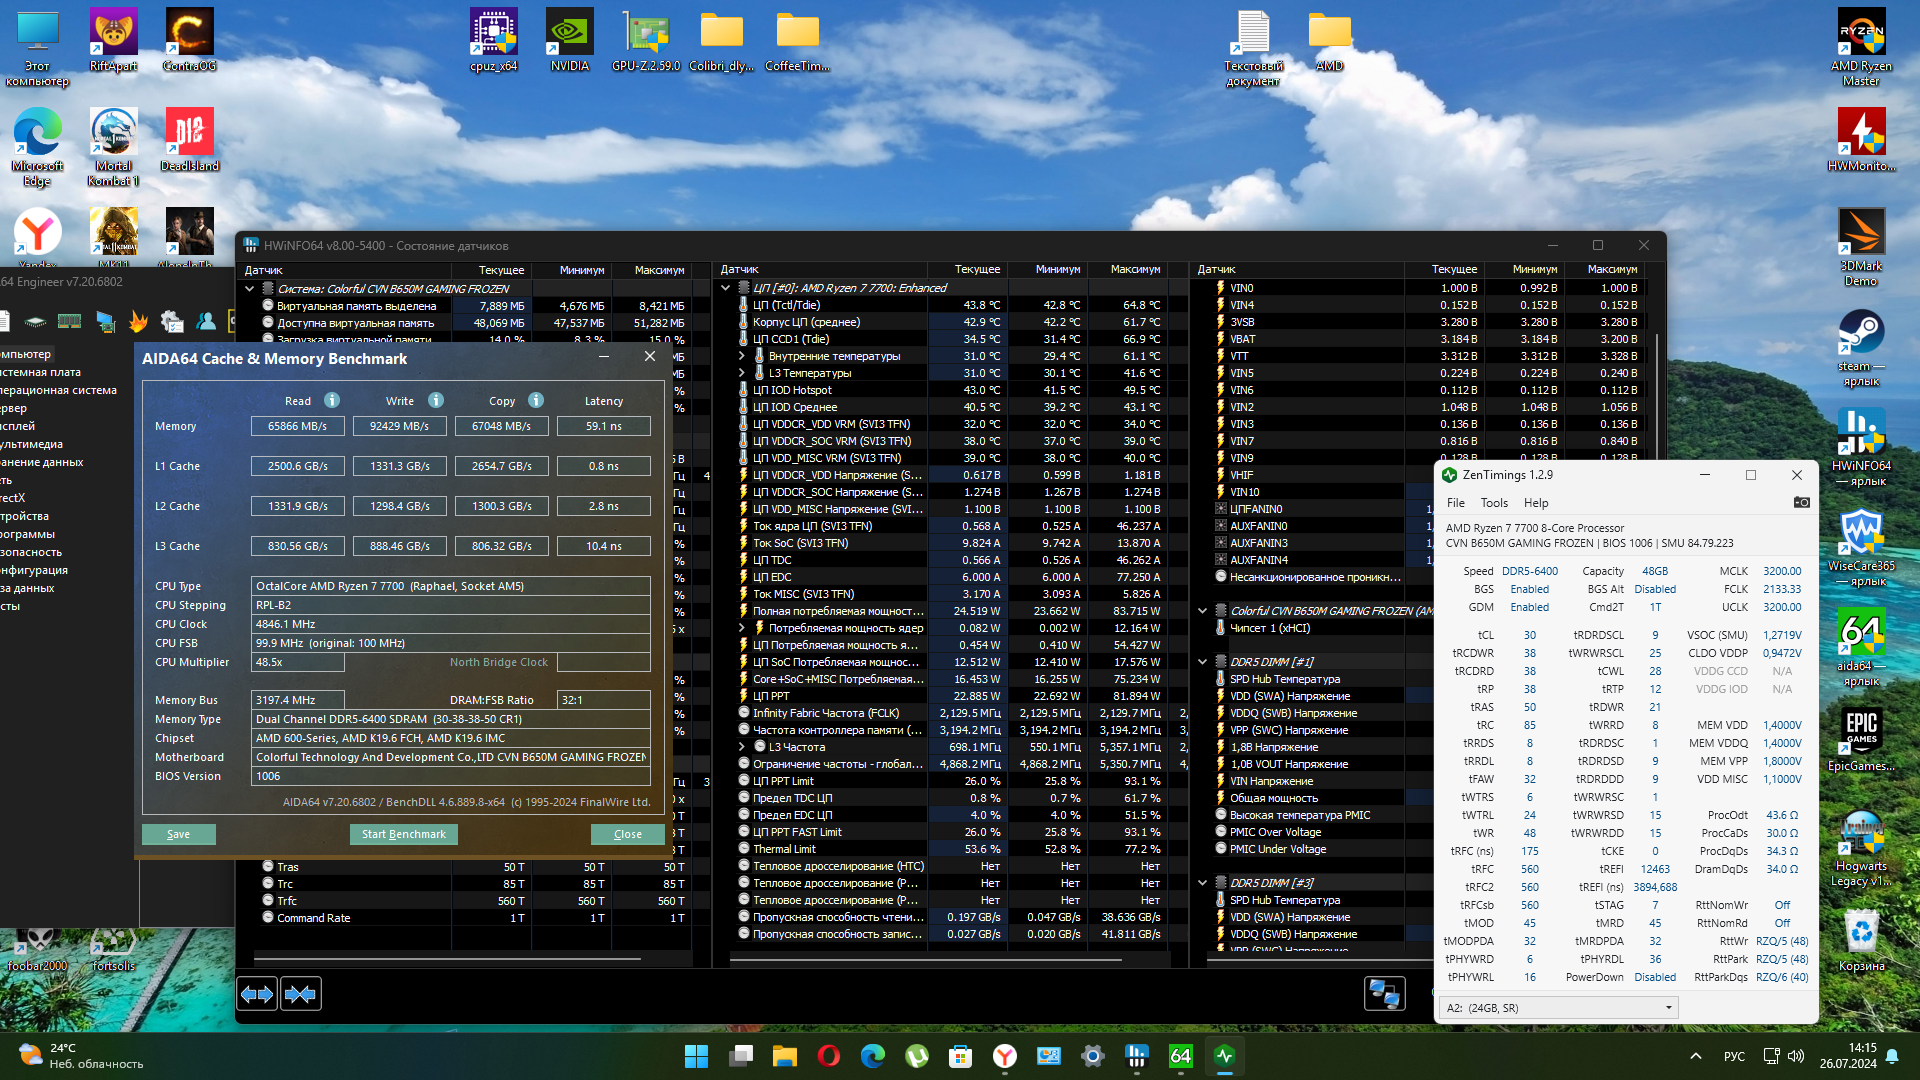Click the Save button in AIDA64 benchmark
Screen dimensions: 1920x1080
click(x=178, y=834)
